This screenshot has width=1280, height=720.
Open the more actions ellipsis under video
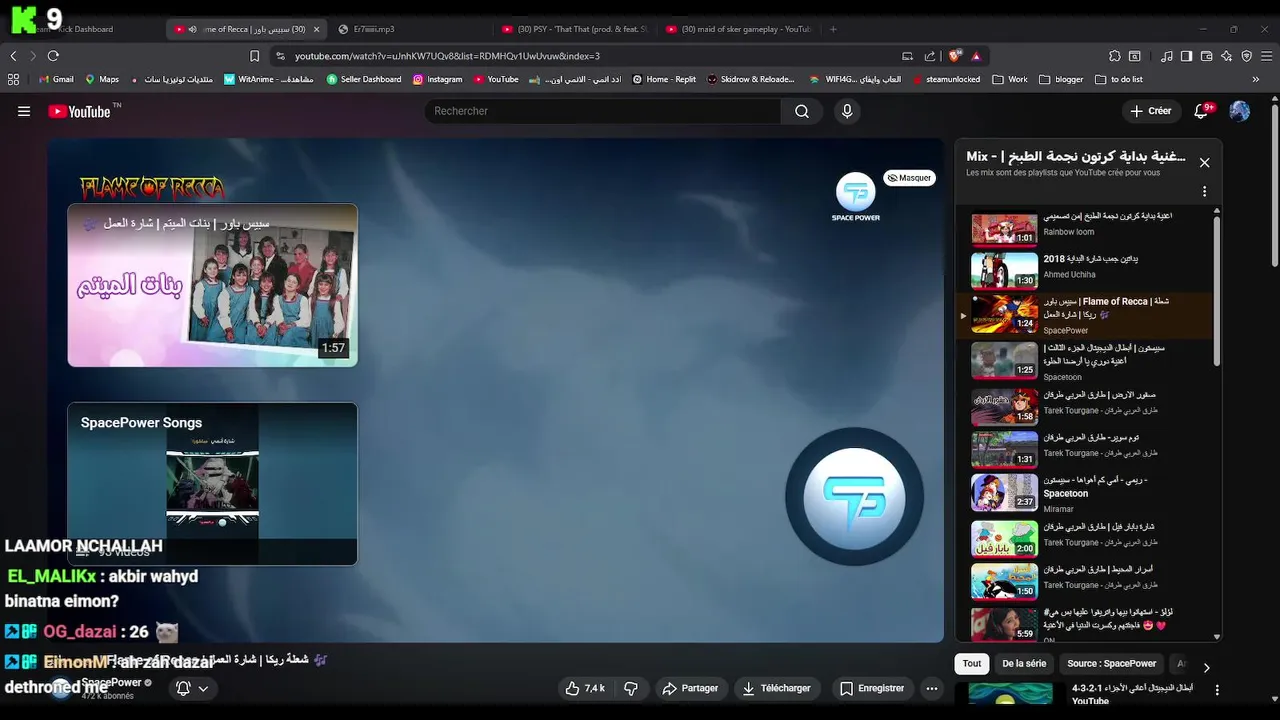(x=932, y=688)
